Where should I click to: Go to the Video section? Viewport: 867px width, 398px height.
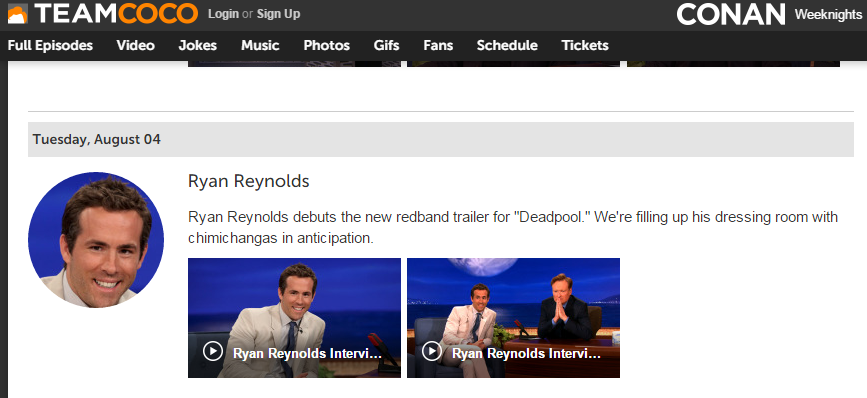click(x=135, y=45)
